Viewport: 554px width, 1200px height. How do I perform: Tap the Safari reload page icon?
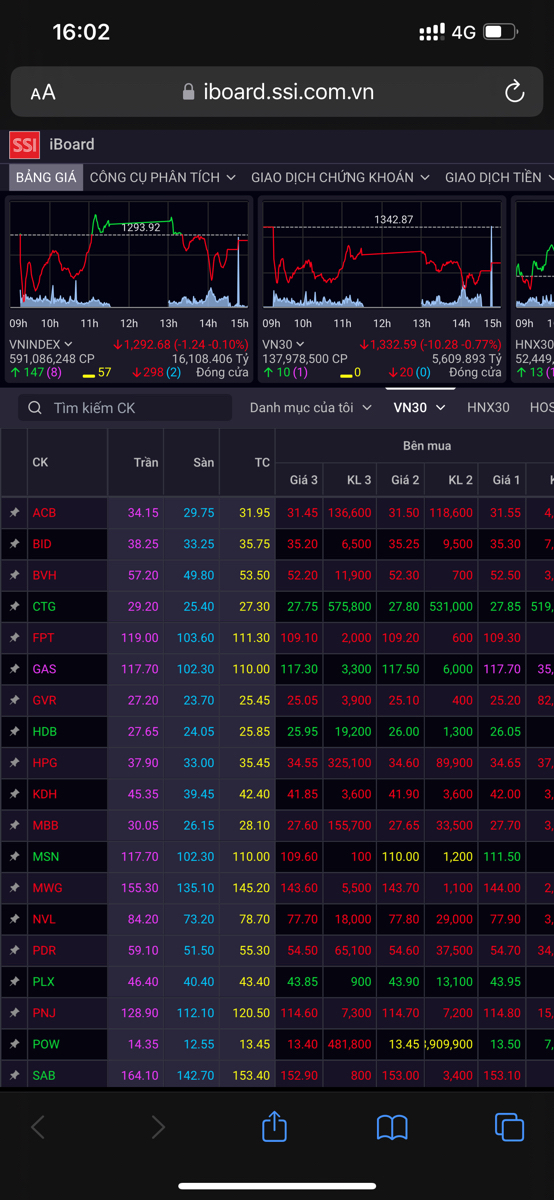(514, 92)
